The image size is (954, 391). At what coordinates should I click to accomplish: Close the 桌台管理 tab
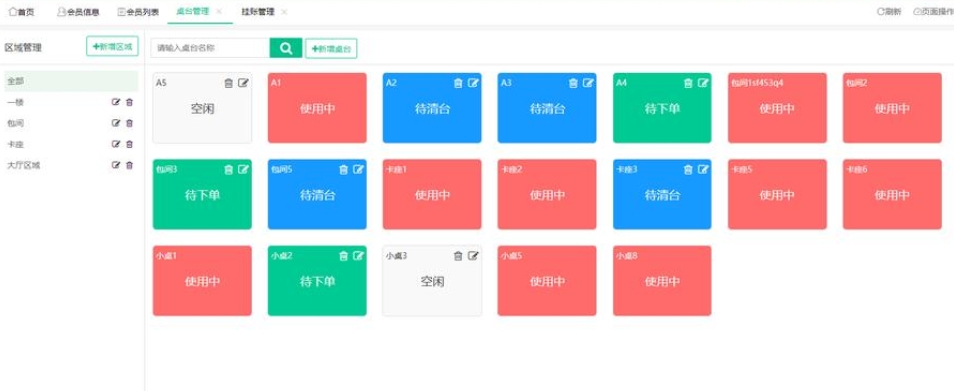(x=219, y=12)
